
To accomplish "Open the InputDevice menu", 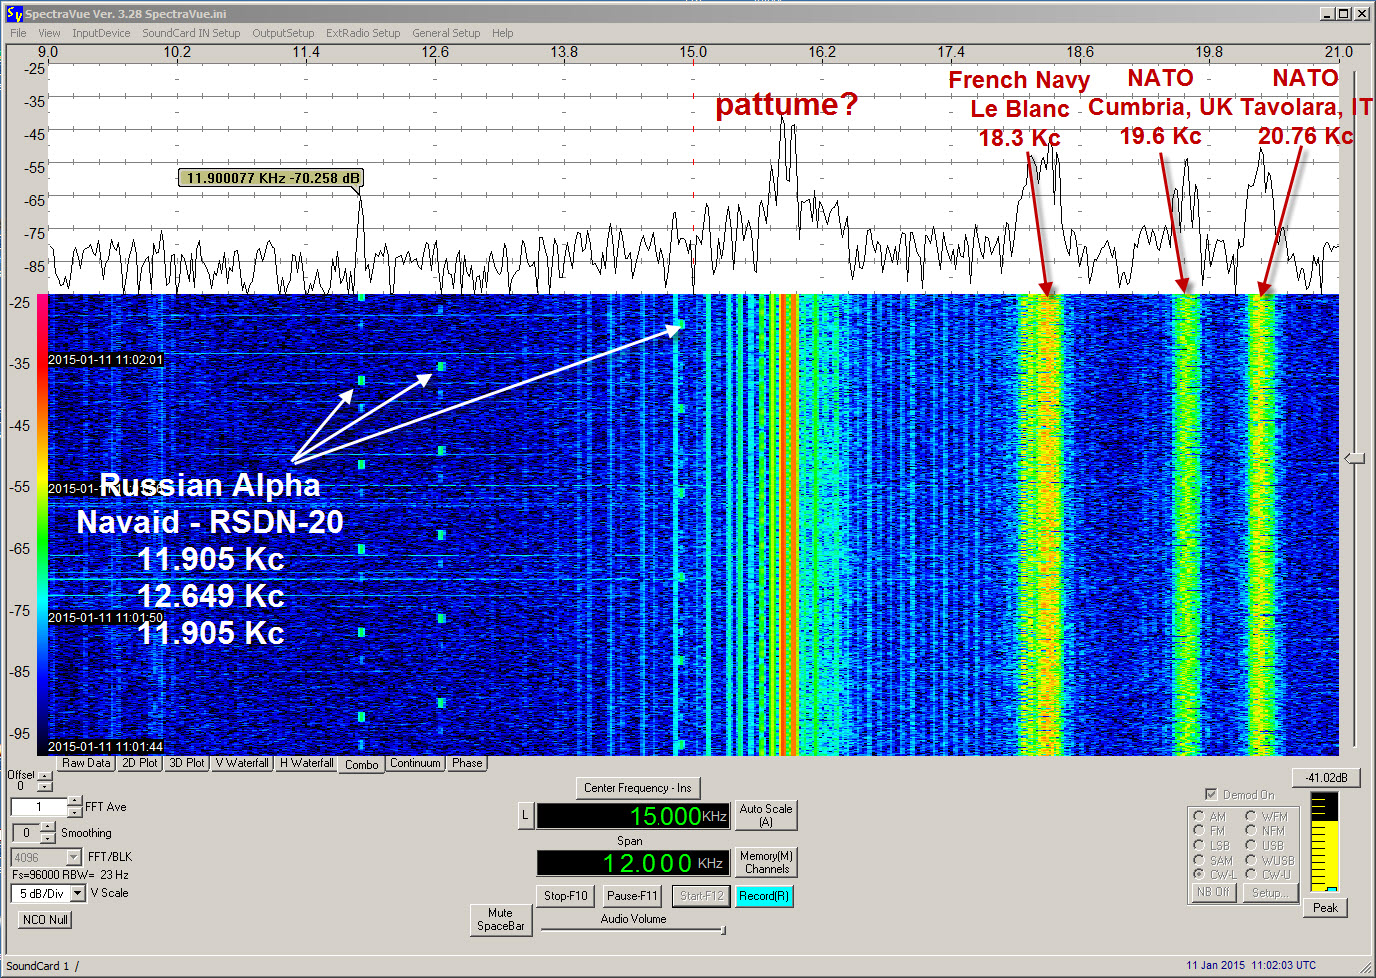I will (x=101, y=33).
